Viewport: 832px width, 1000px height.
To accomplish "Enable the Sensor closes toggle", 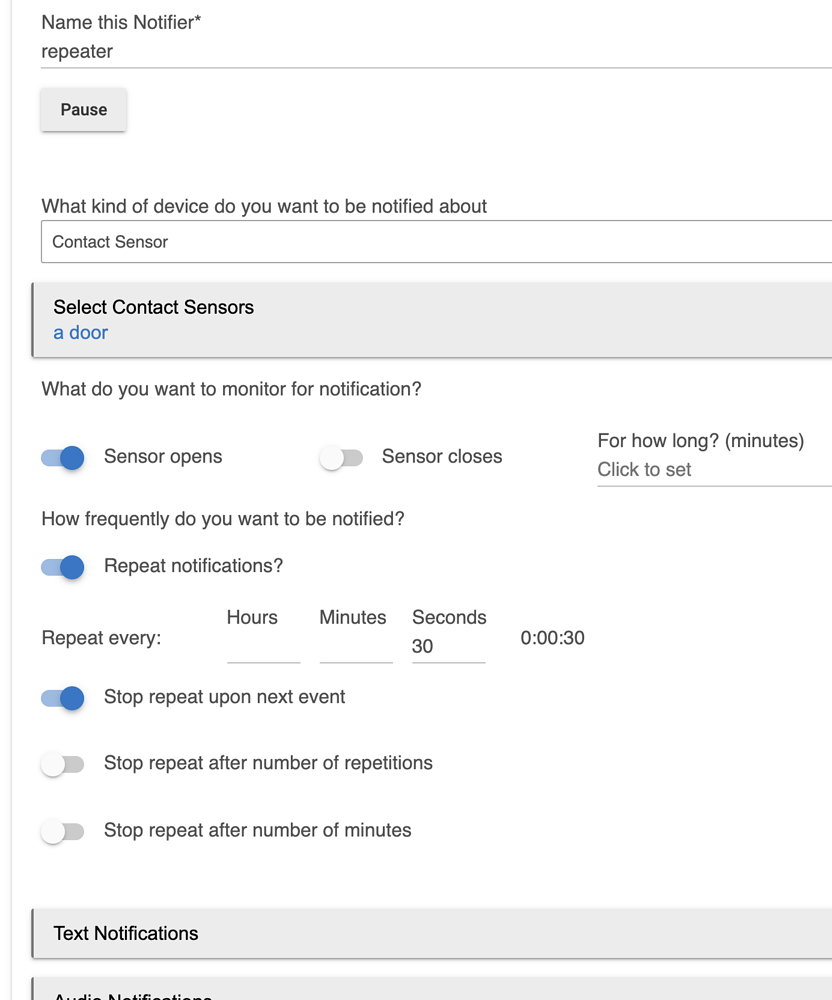I will (x=342, y=457).
